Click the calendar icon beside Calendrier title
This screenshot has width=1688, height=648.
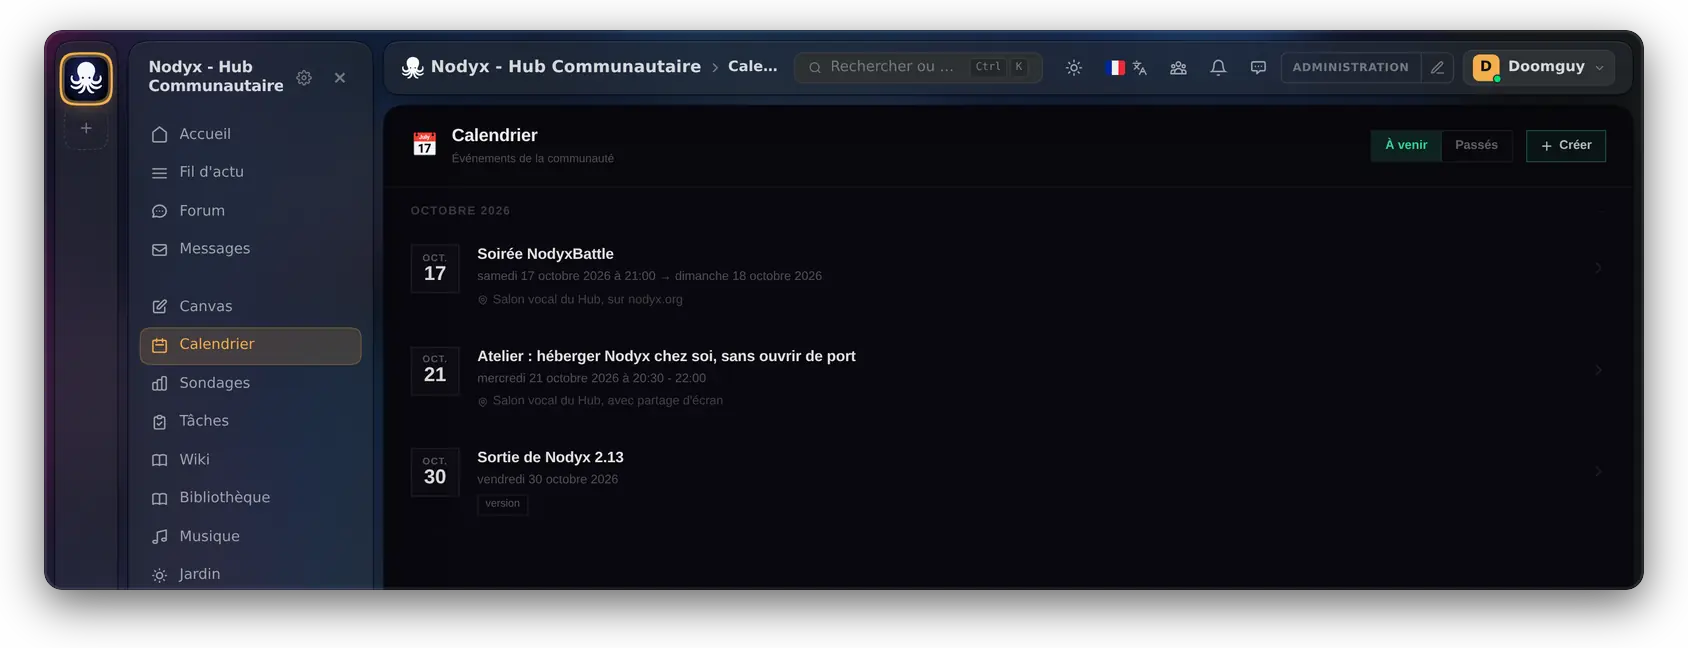[425, 145]
